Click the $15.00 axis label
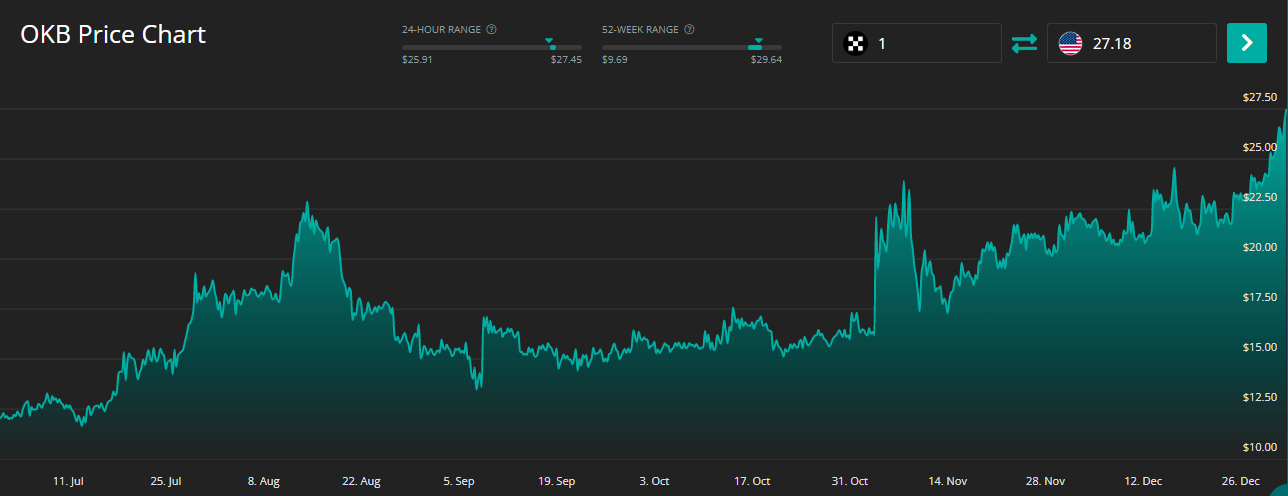 [x=1258, y=348]
